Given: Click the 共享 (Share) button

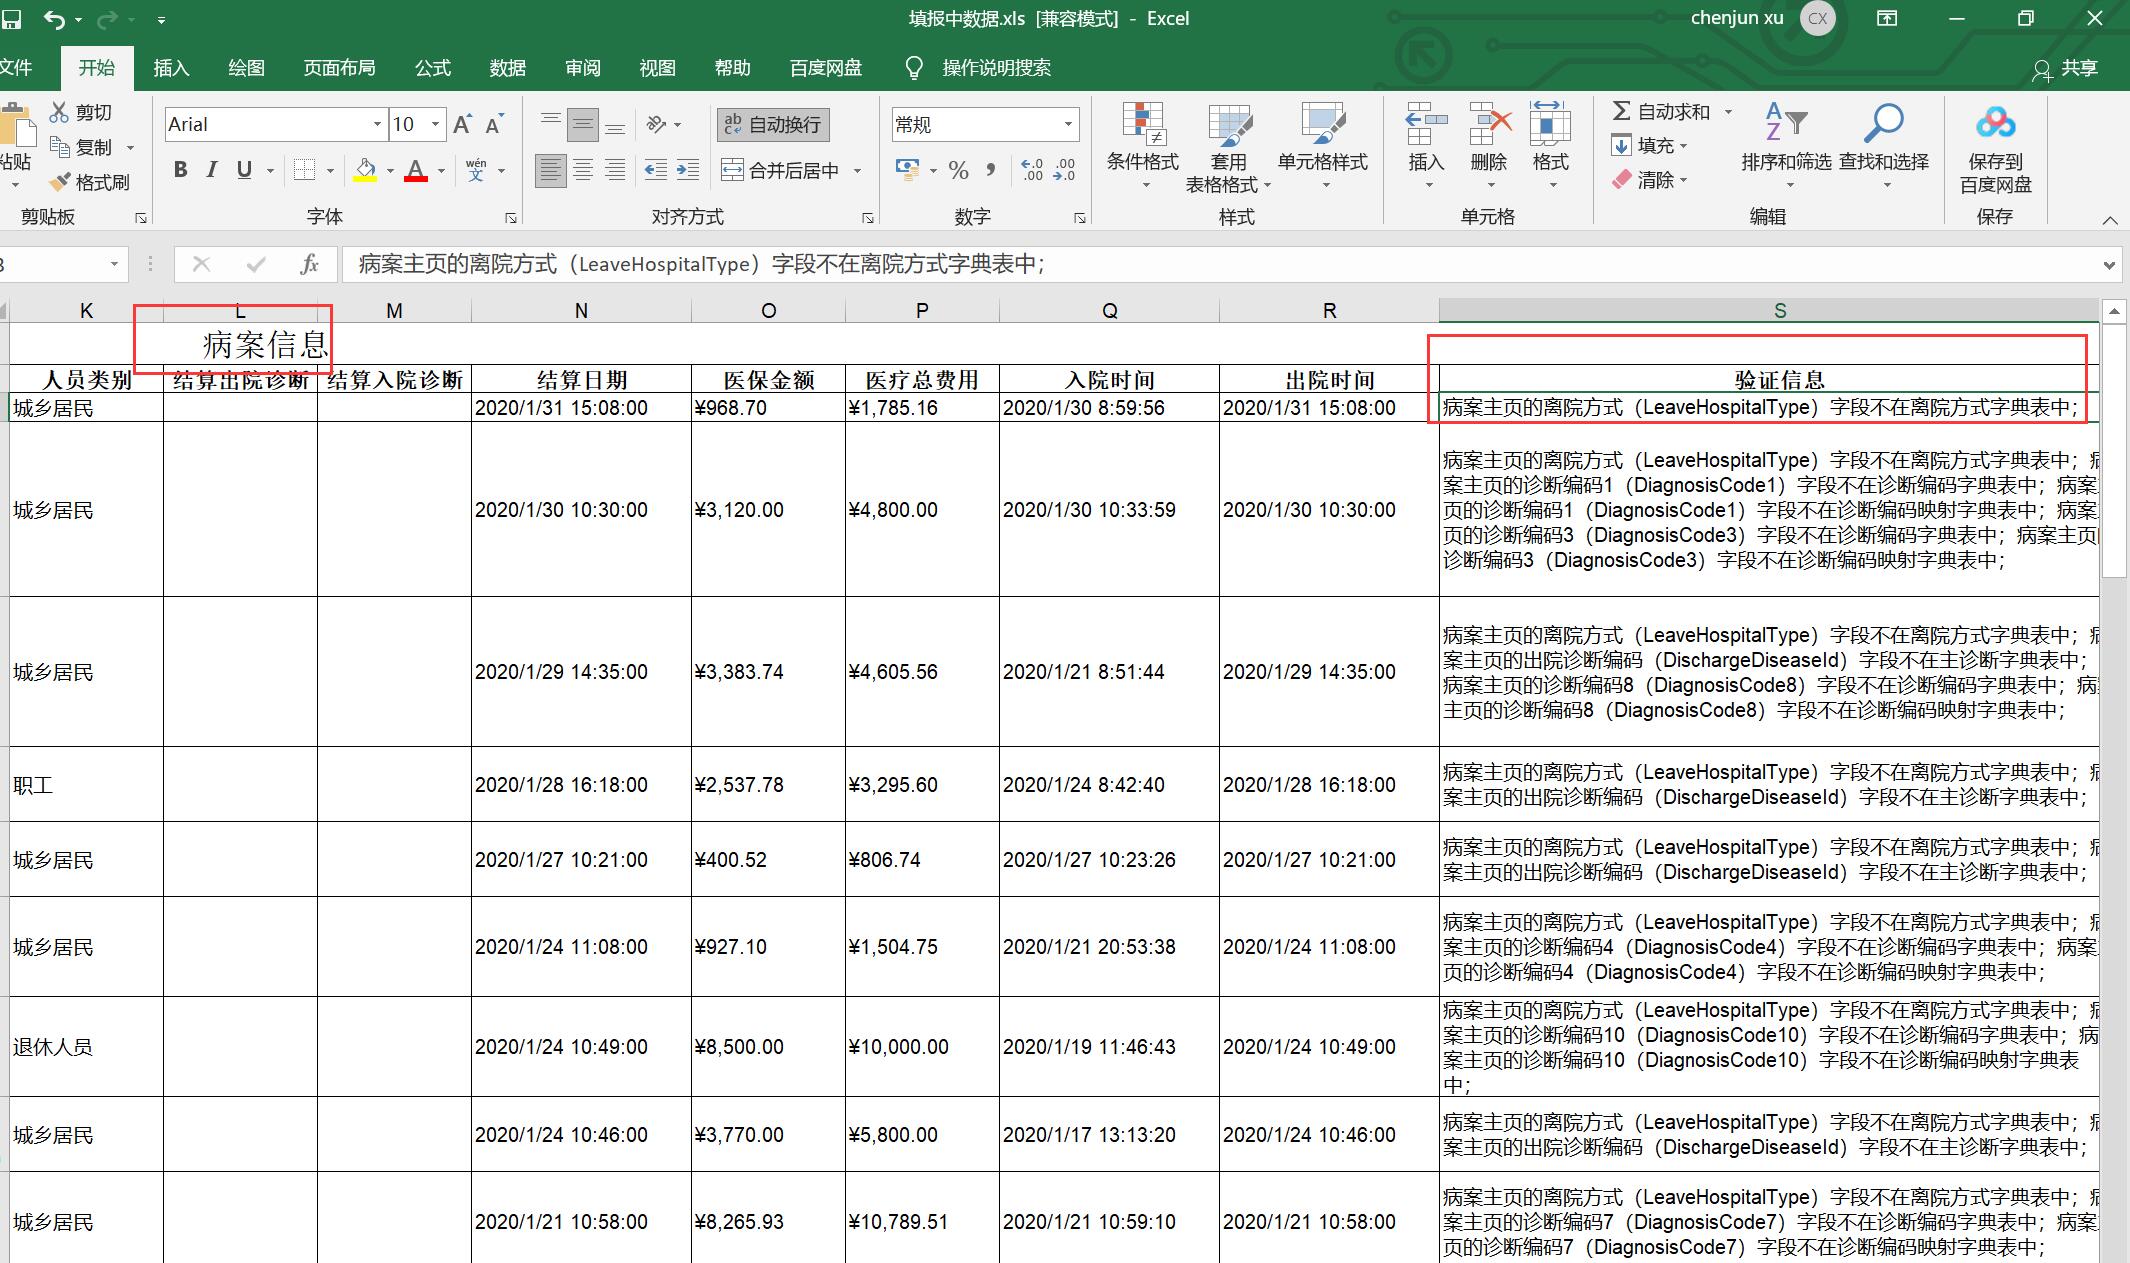Looking at the screenshot, I should [x=2066, y=68].
